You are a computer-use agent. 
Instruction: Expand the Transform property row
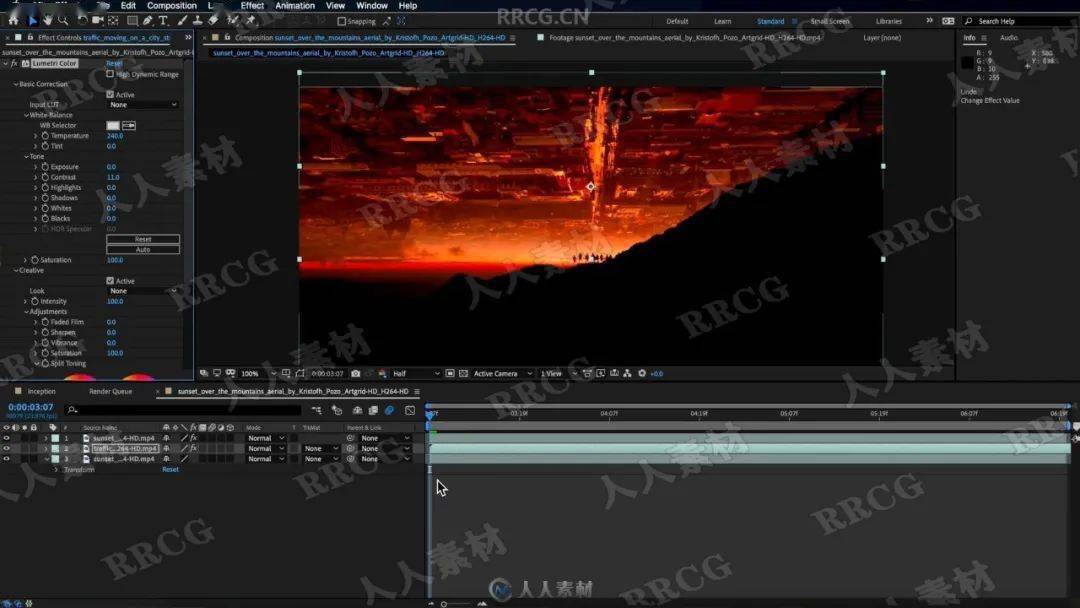click(56, 470)
